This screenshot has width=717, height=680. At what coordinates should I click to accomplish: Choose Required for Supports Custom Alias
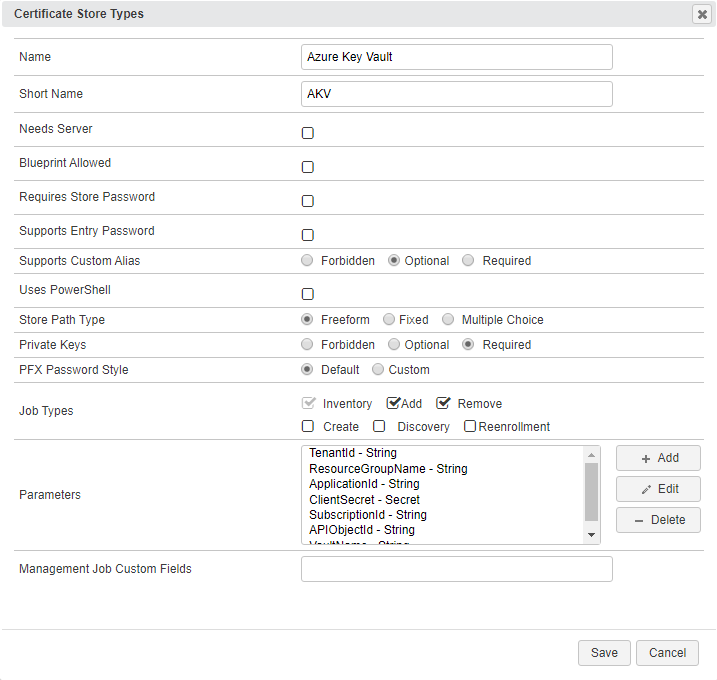click(468, 260)
